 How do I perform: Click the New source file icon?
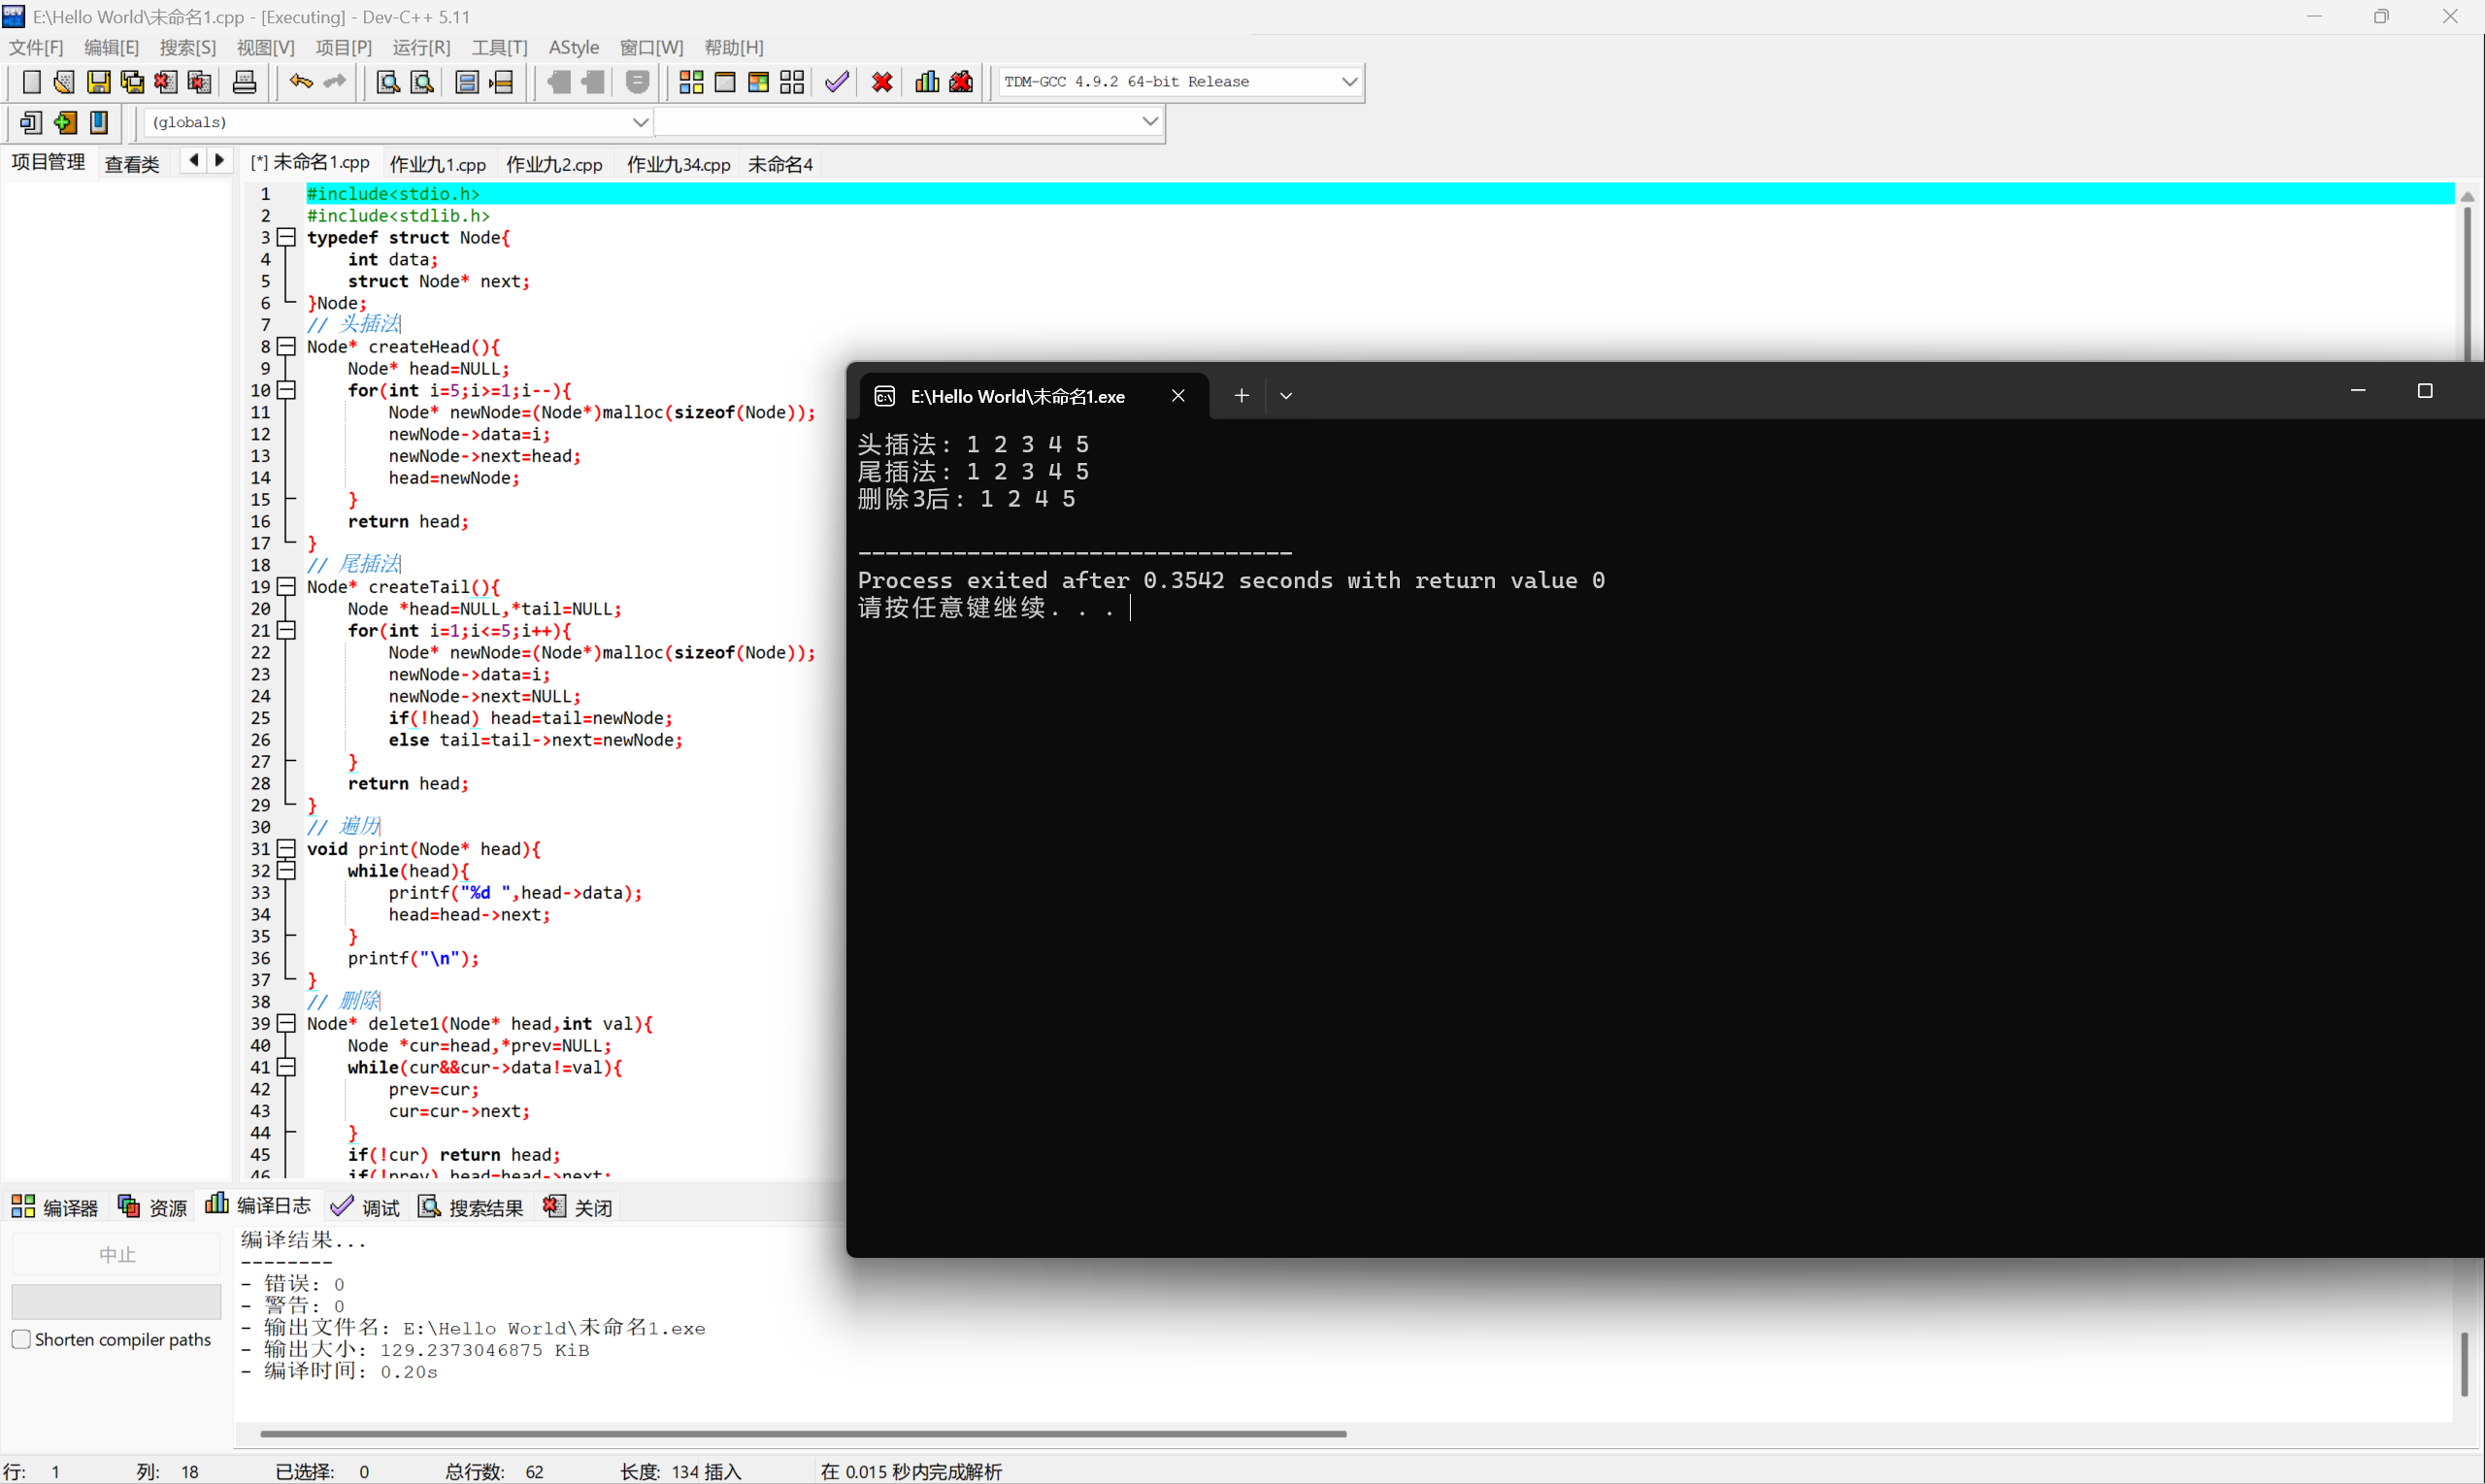31,82
